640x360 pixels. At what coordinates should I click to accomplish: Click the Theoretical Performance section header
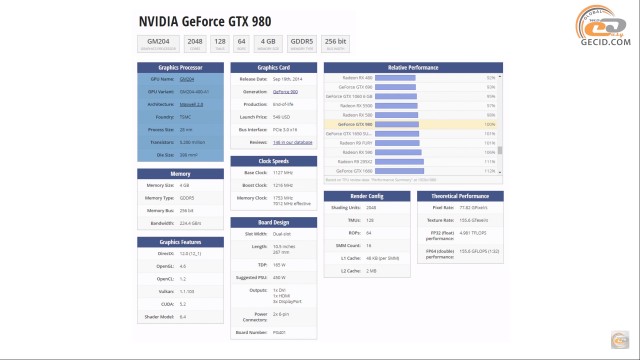point(460,196)
